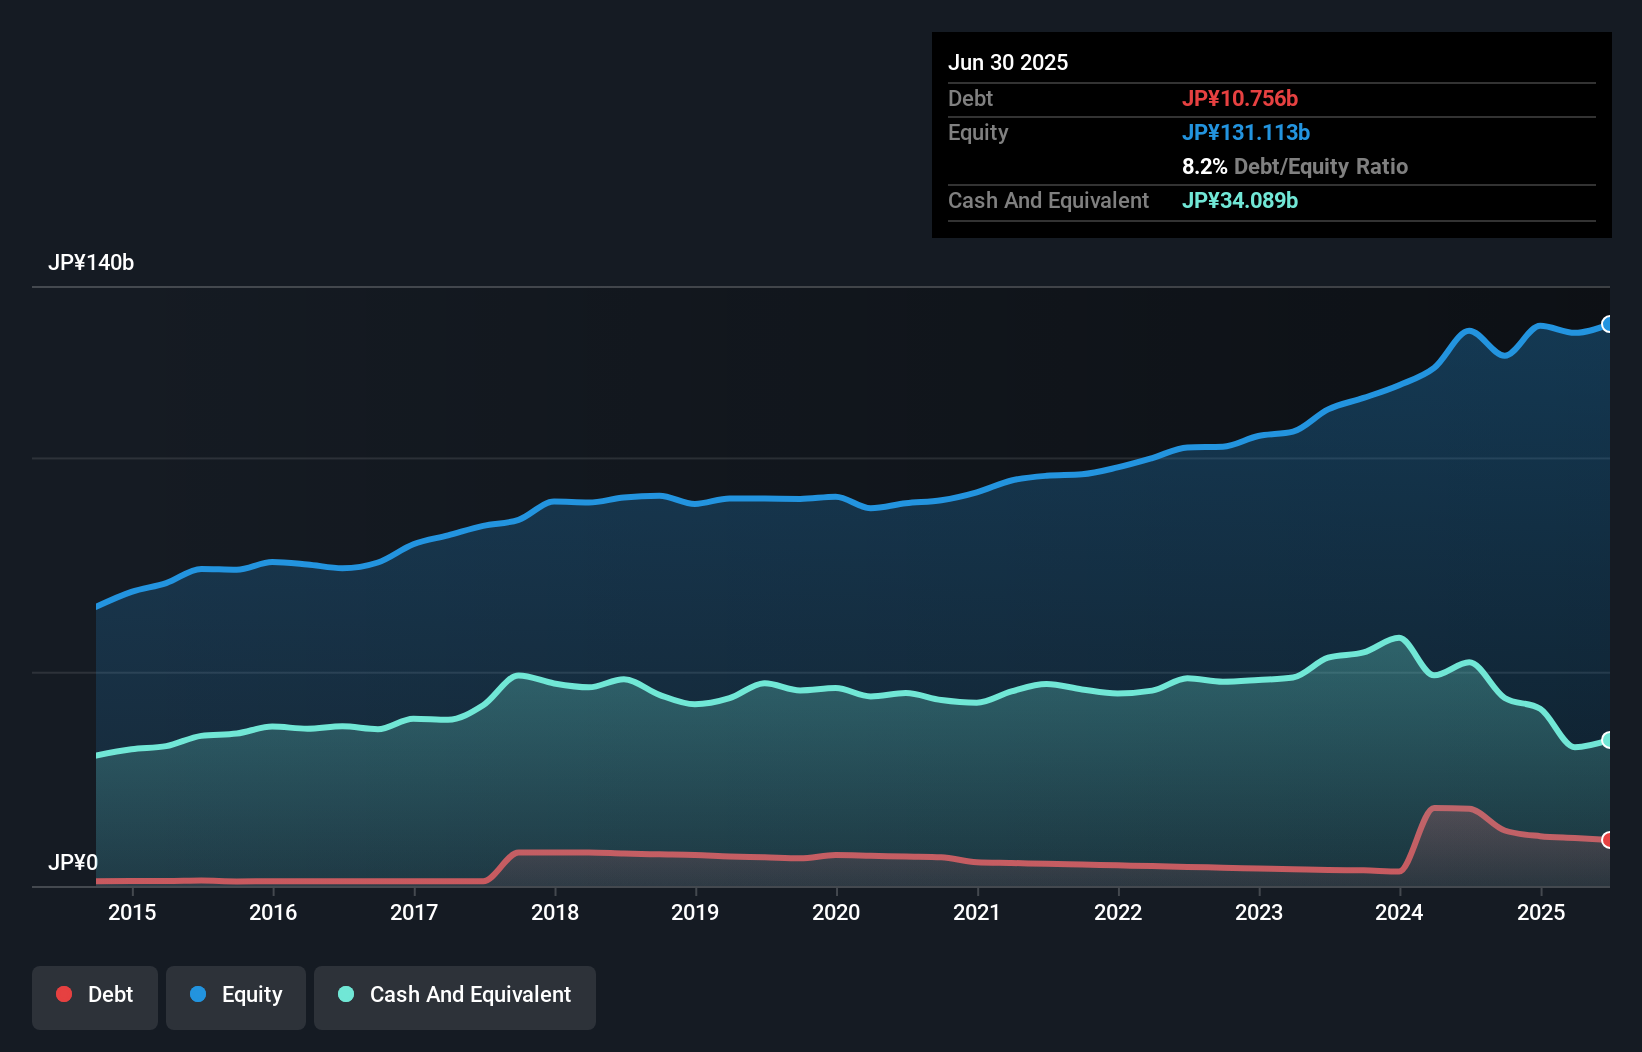Click the Equity row in the tooltip
1642x1052 pixels.
tap(1100, 132)
